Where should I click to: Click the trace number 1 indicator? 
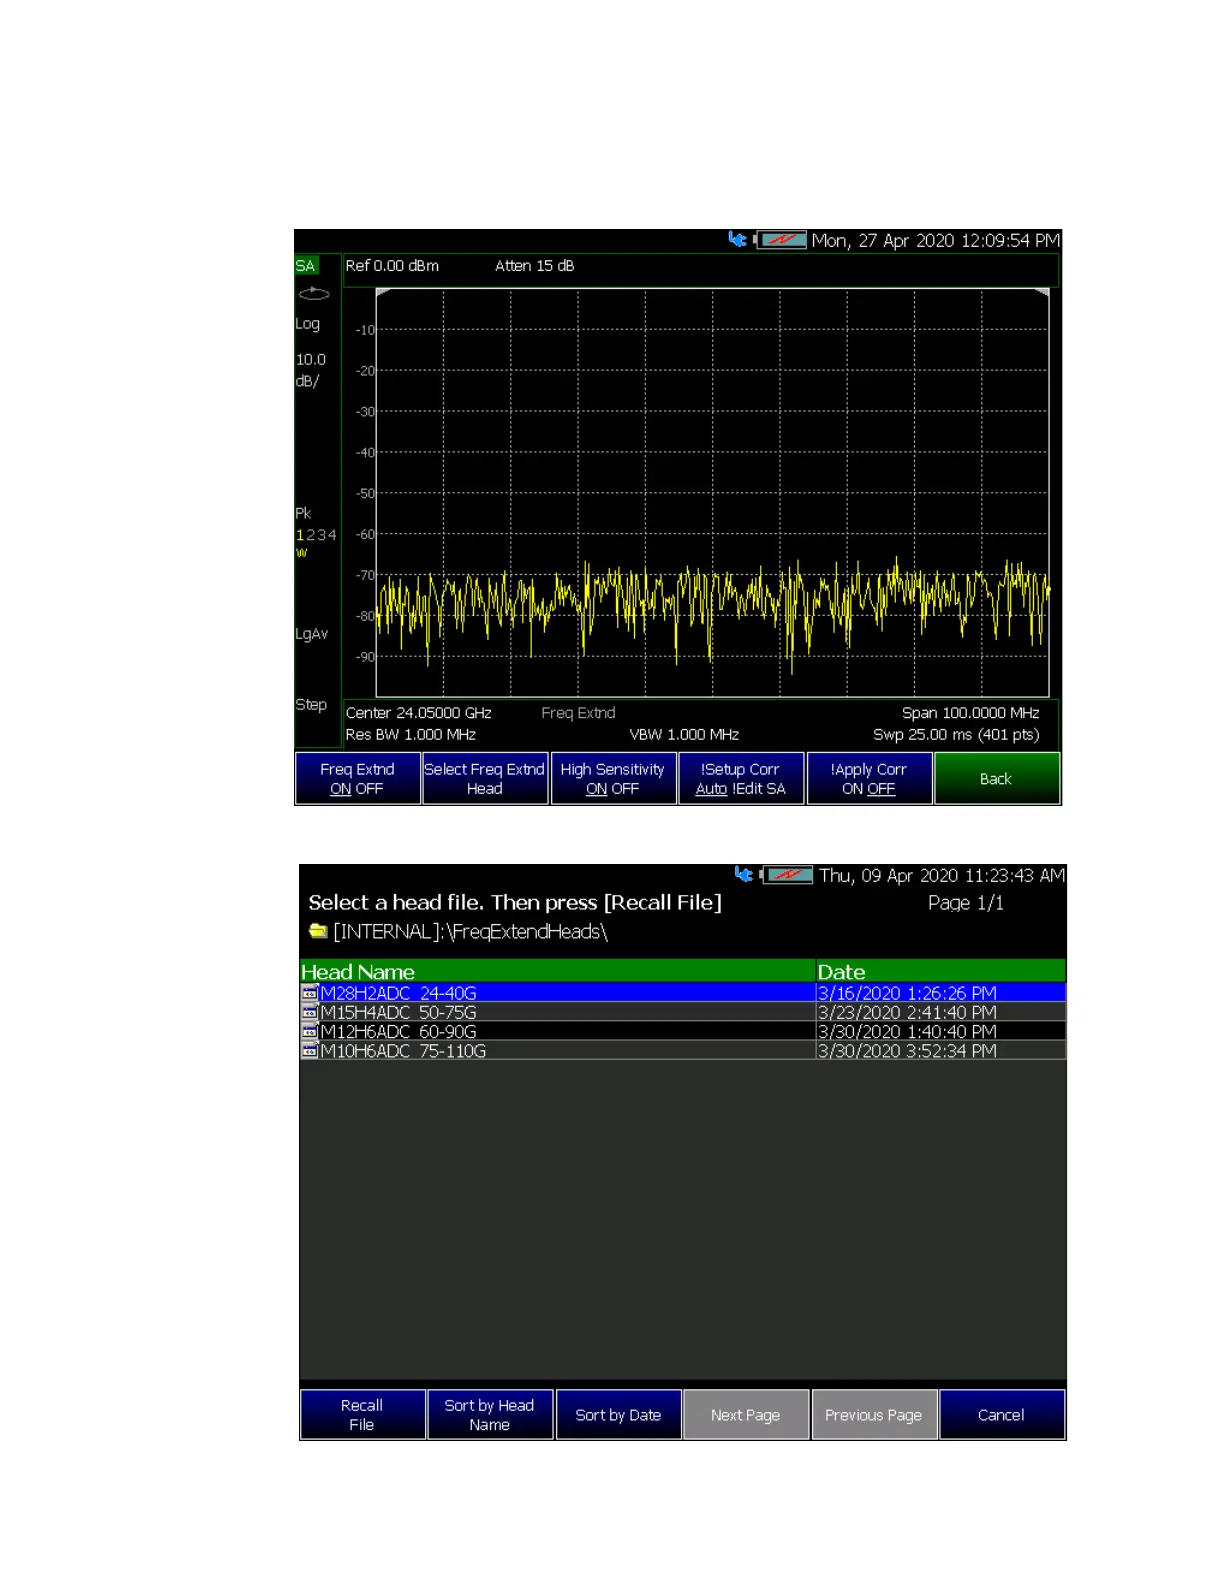pyautogui.click(x=299, y=535)
